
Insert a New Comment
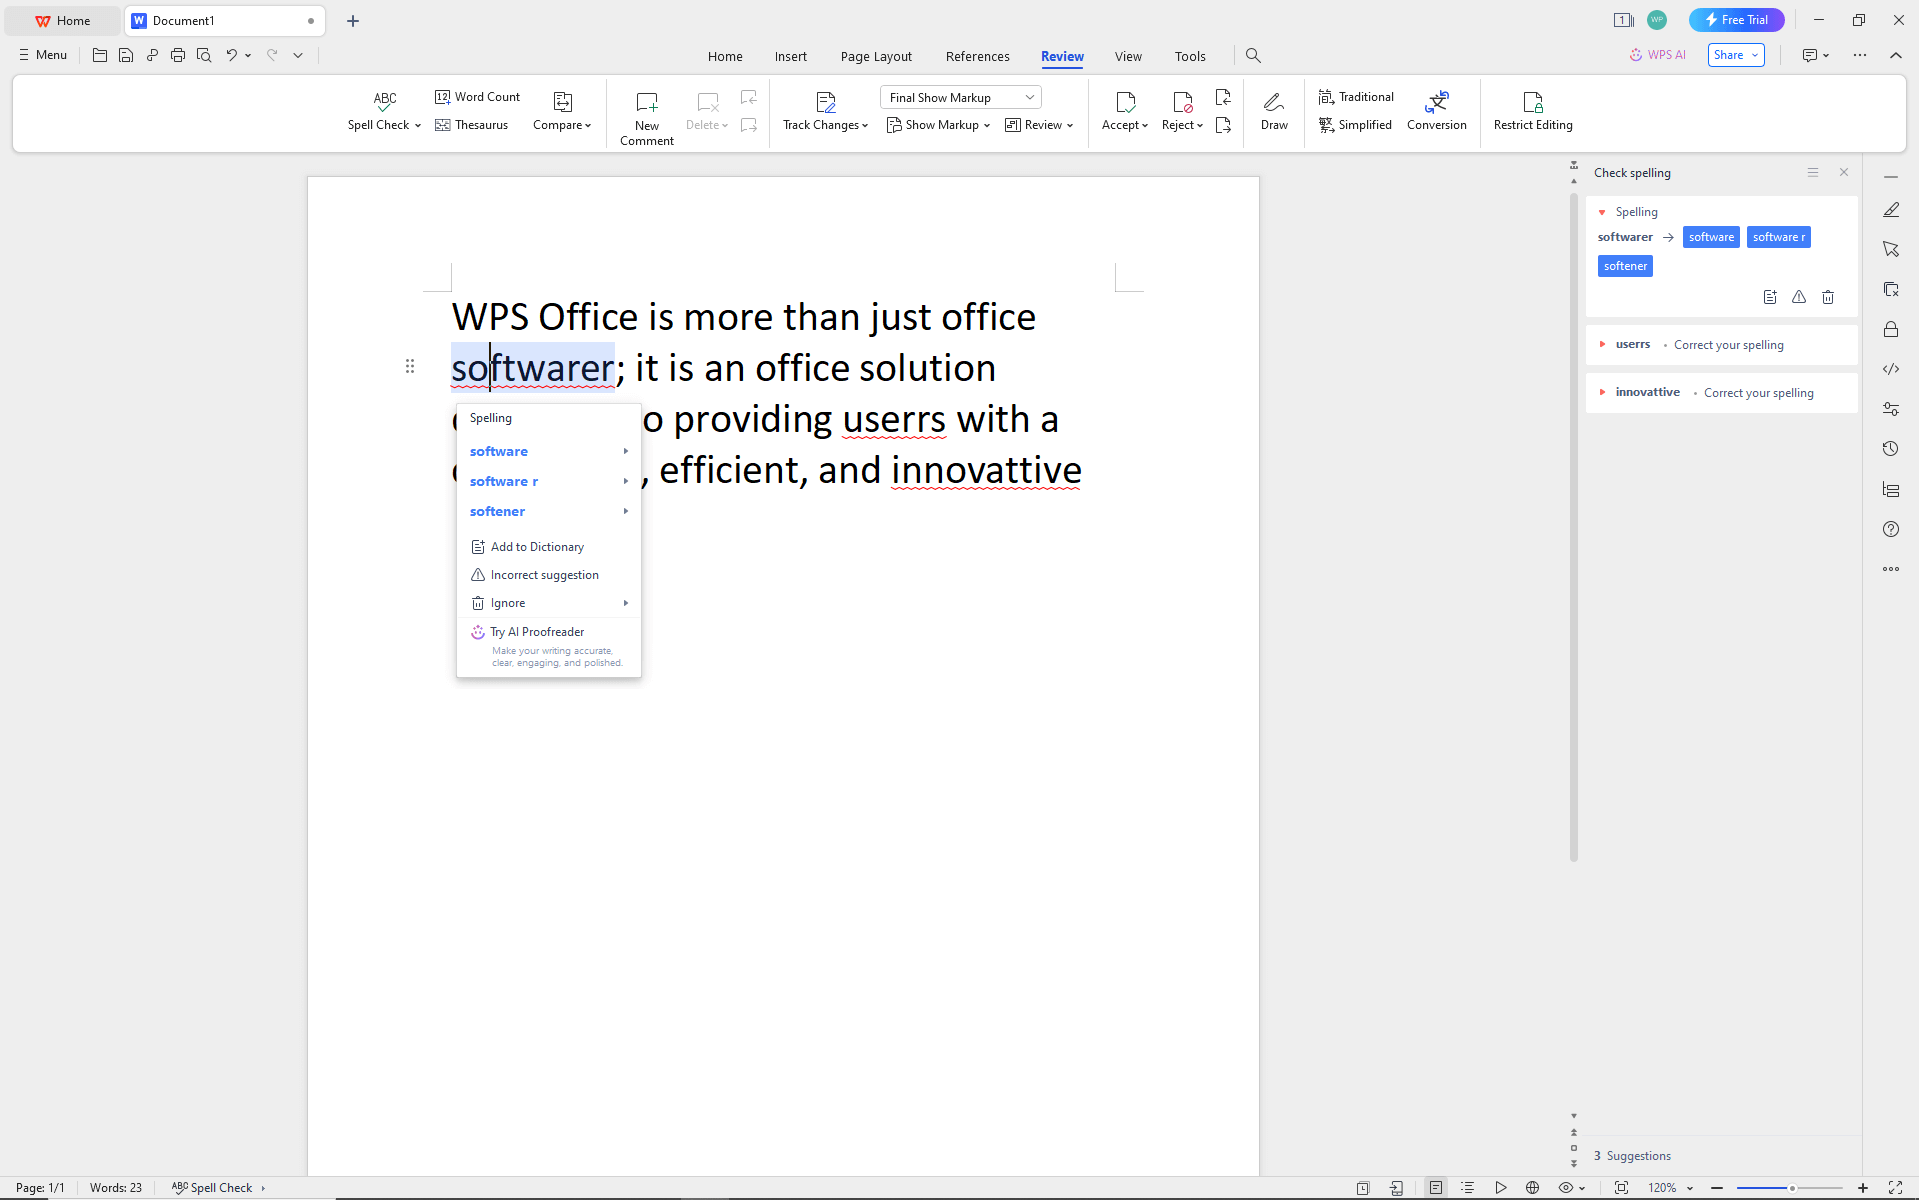646,113
